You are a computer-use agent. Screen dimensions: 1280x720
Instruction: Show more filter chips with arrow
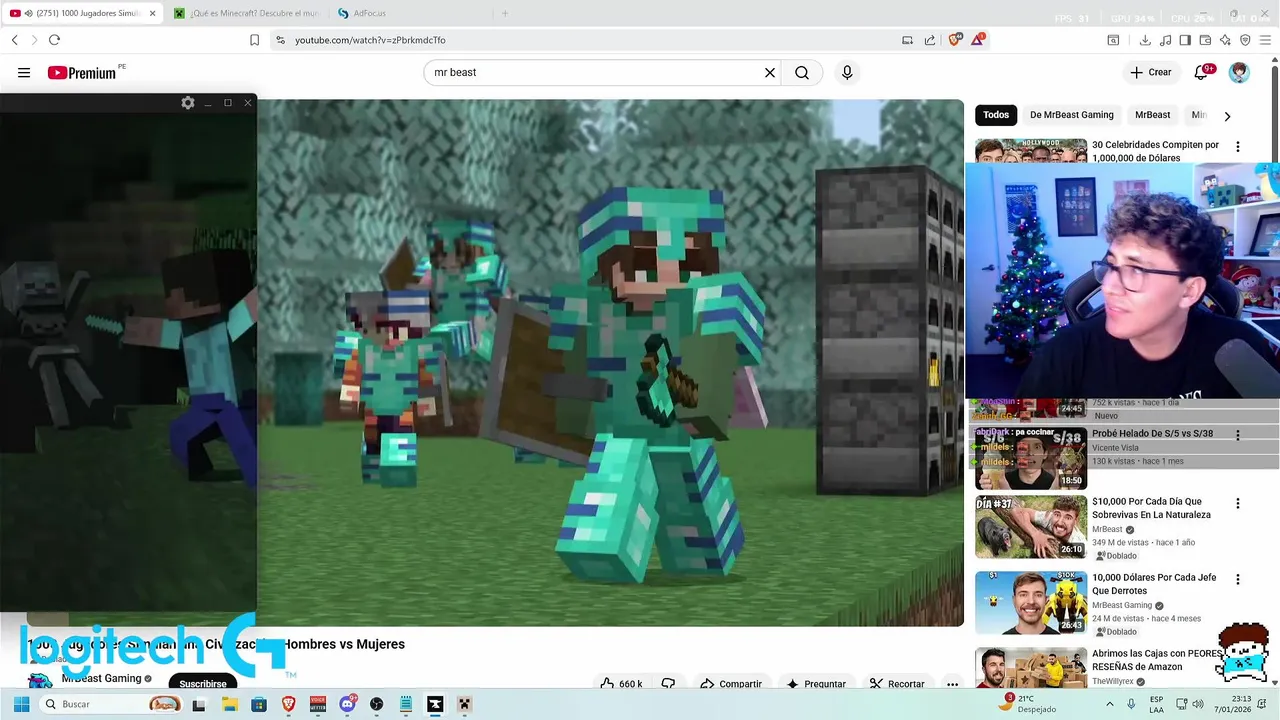point(1227,116)
